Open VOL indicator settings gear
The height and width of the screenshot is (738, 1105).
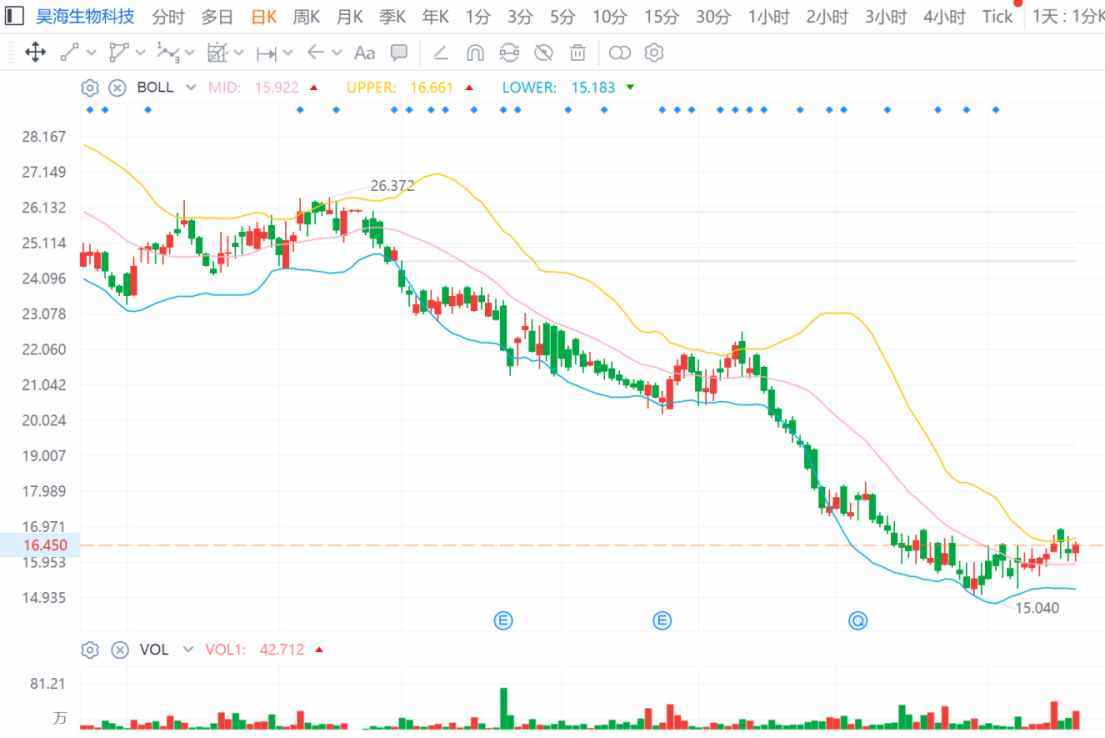(x=89, y=649)
